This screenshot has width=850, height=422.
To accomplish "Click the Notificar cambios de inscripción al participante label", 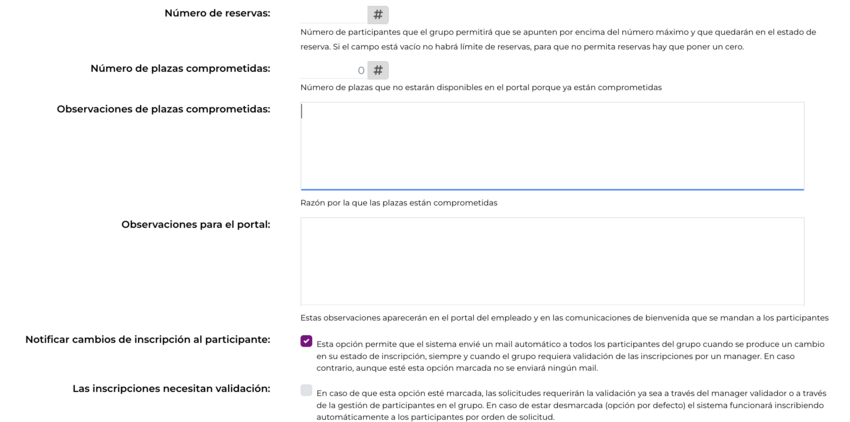I will click(x=148, y=340).
